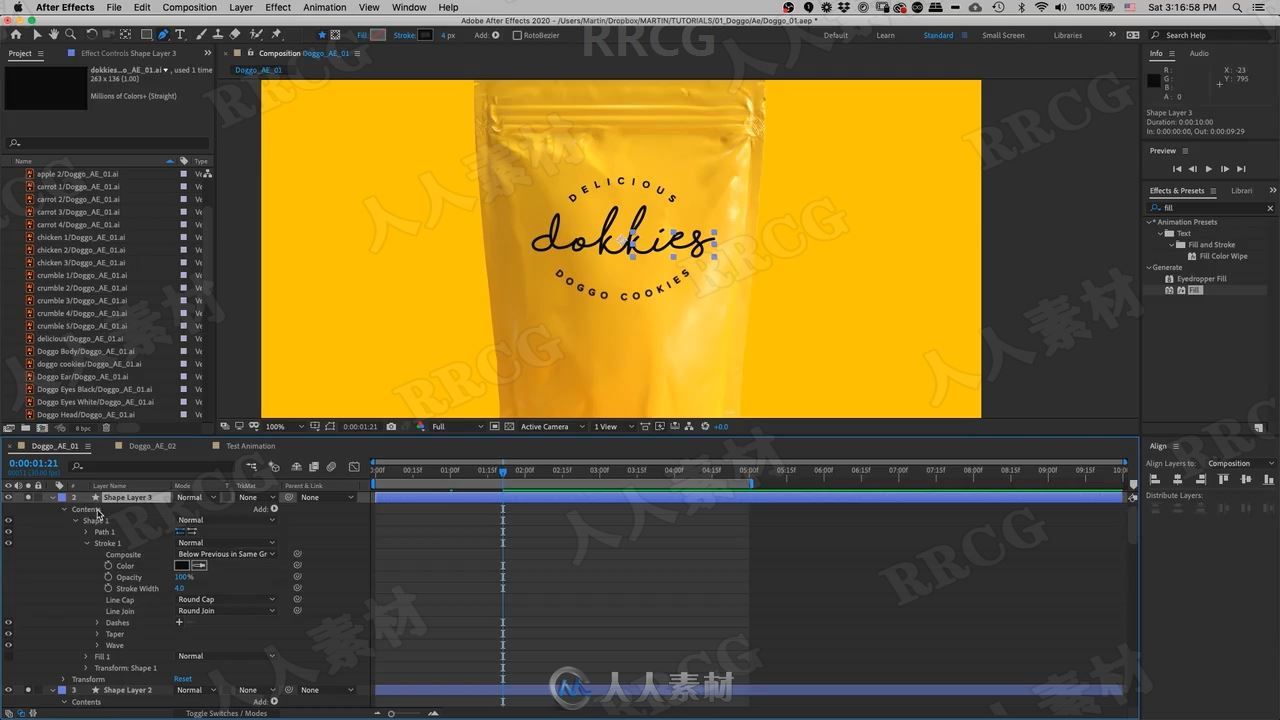Toggle visibility of Shape Layer 2
The width and height of the screenshot is (1280, 720).
pos(8,690)
